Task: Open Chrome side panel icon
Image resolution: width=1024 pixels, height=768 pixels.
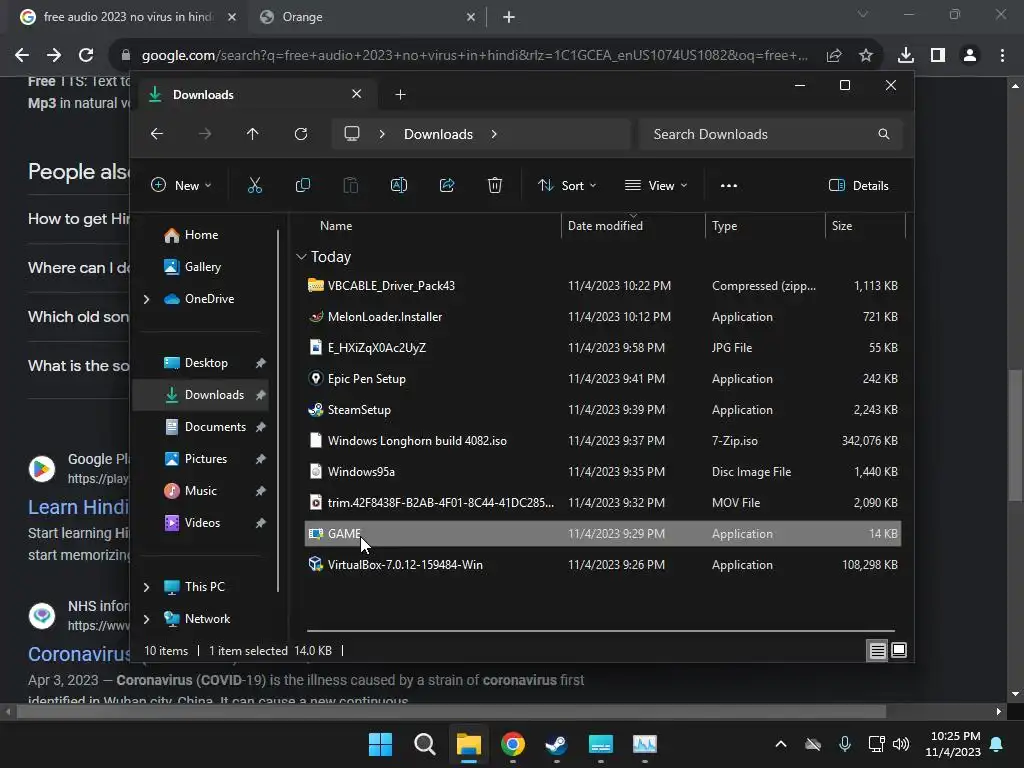Action: (x=938, y=56)
